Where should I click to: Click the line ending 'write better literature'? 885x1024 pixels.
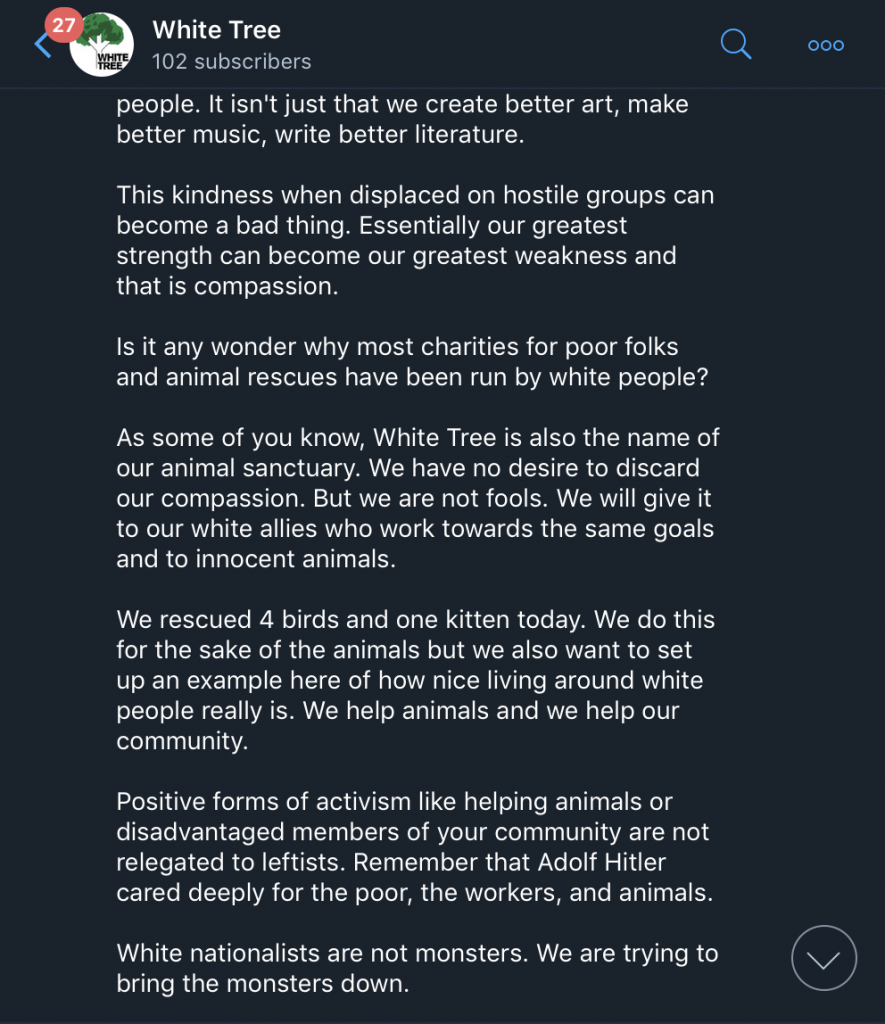(x=320, y=135)
